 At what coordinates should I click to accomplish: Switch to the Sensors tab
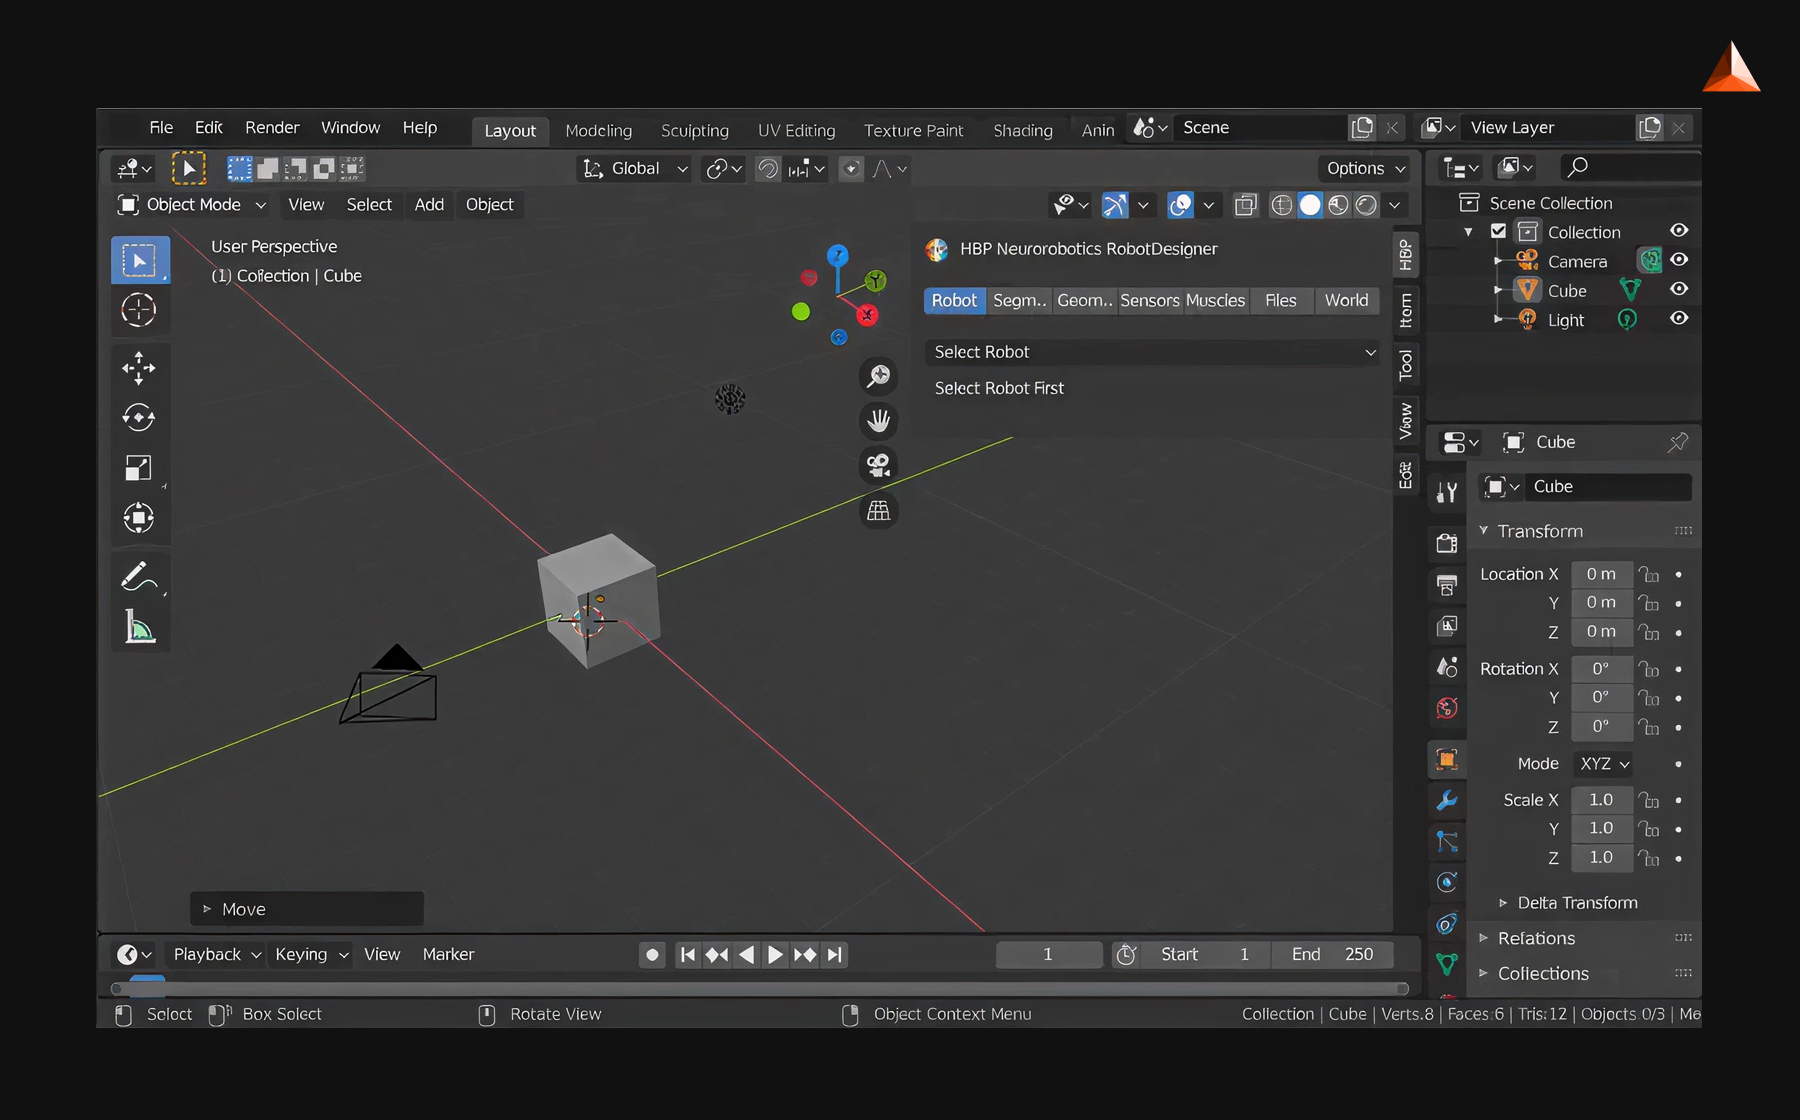click(1149, 301)
